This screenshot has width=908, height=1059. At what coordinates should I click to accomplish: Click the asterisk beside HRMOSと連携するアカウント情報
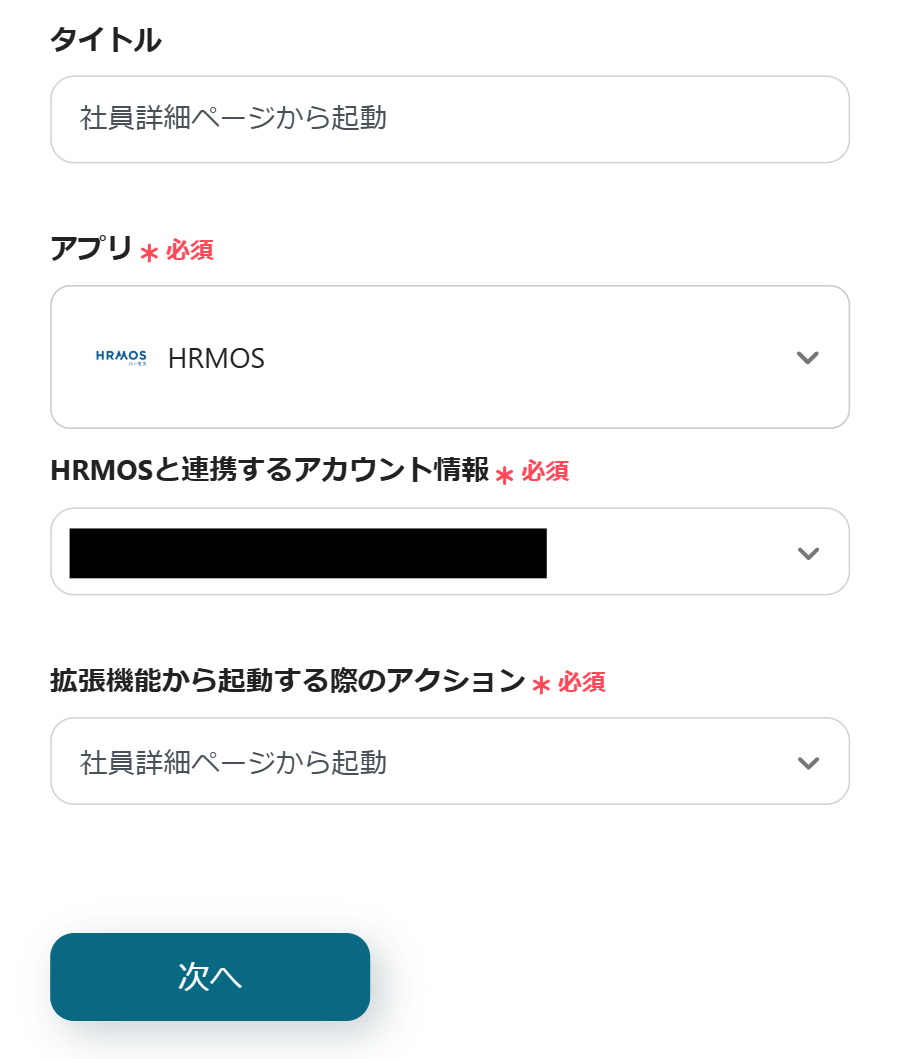tap(504, 475)
